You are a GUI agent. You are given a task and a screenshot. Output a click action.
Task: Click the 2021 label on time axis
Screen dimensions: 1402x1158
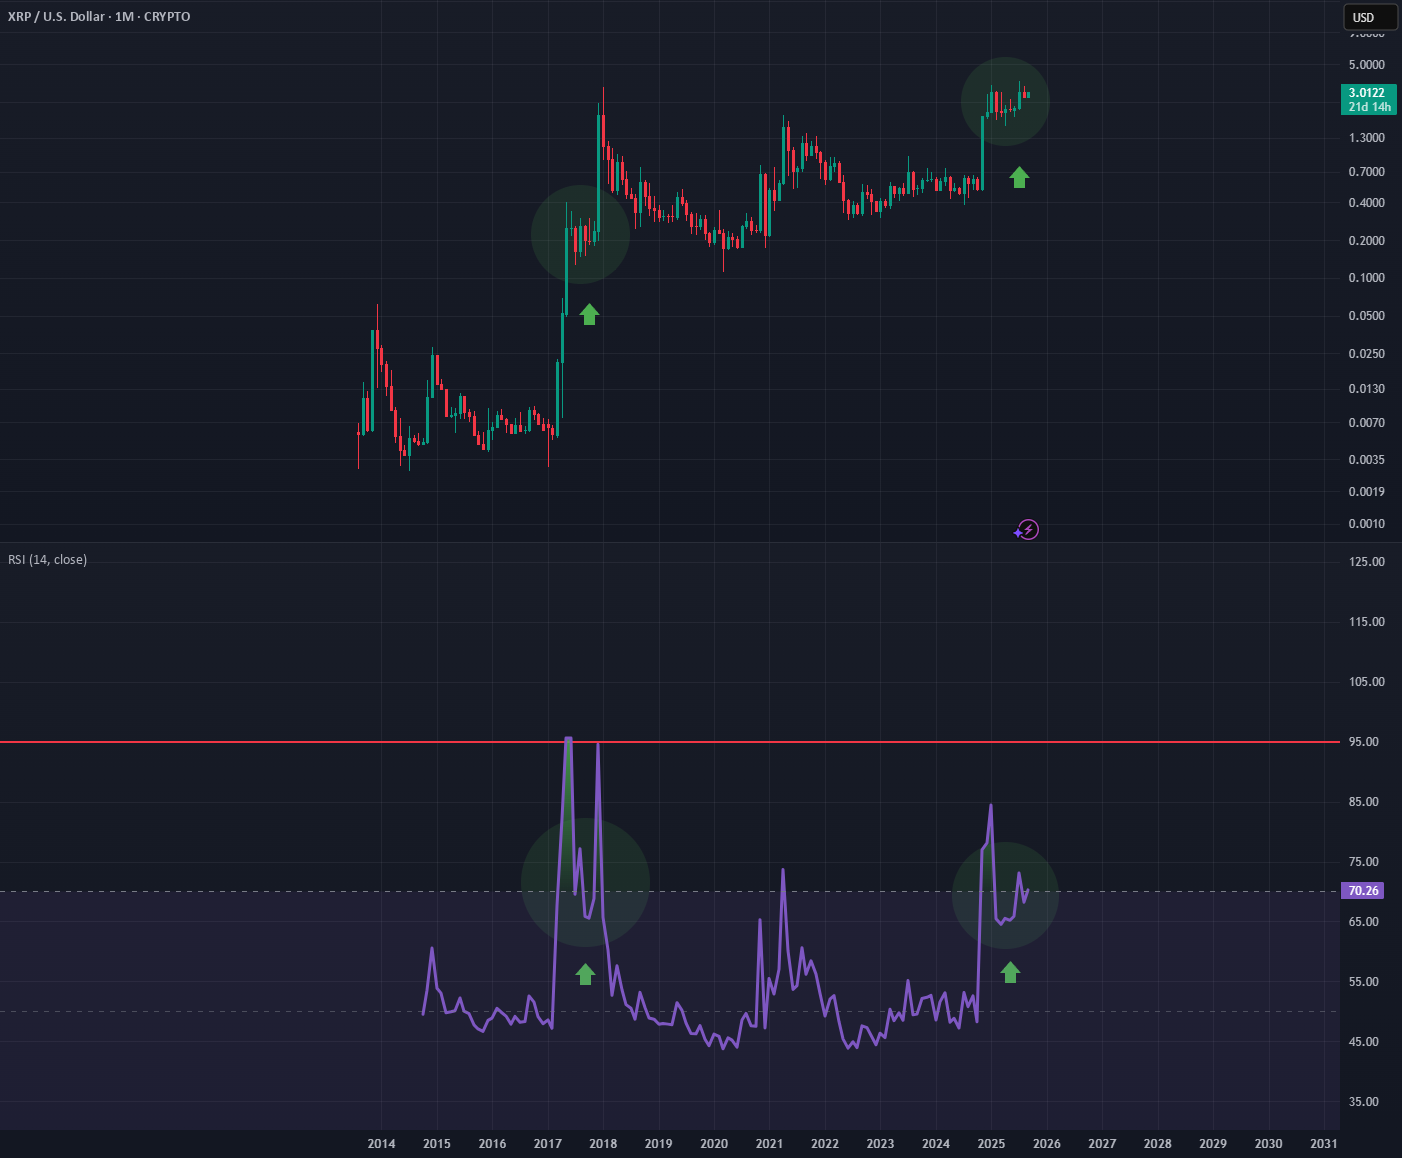769,1144
